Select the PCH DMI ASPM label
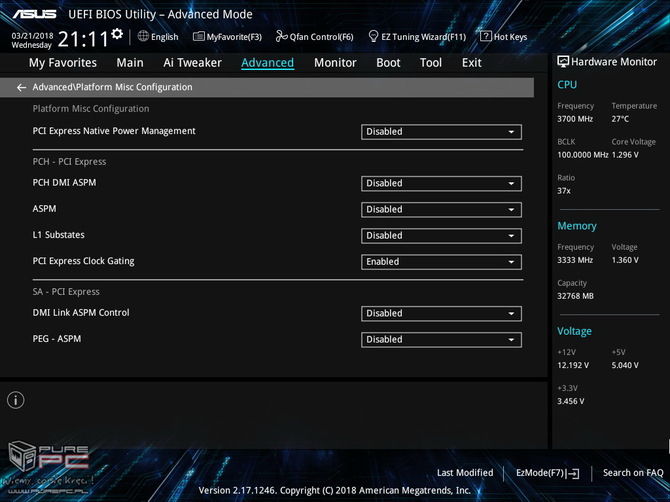Screen dimensions: 670x502 (x=65, y=183)
